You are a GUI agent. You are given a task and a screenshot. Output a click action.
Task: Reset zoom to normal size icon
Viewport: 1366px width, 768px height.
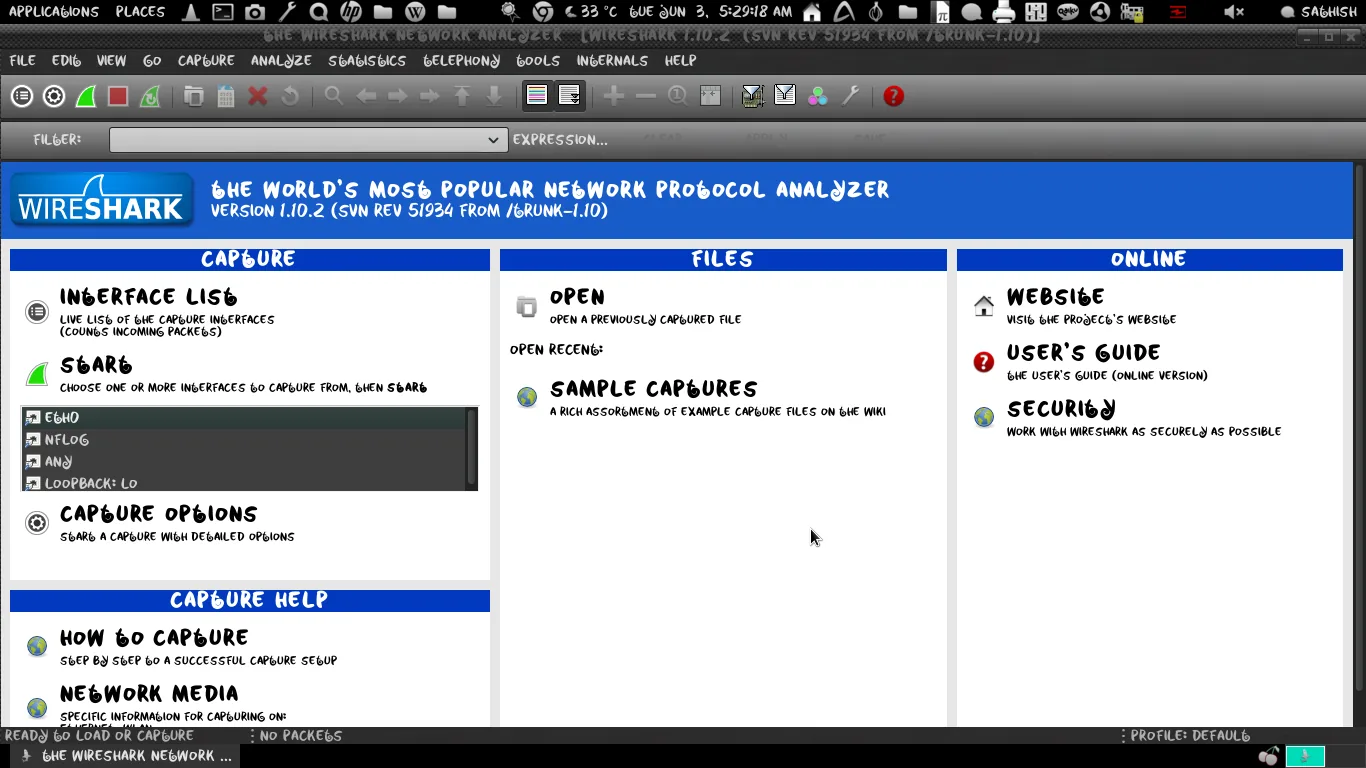(678, 96)
